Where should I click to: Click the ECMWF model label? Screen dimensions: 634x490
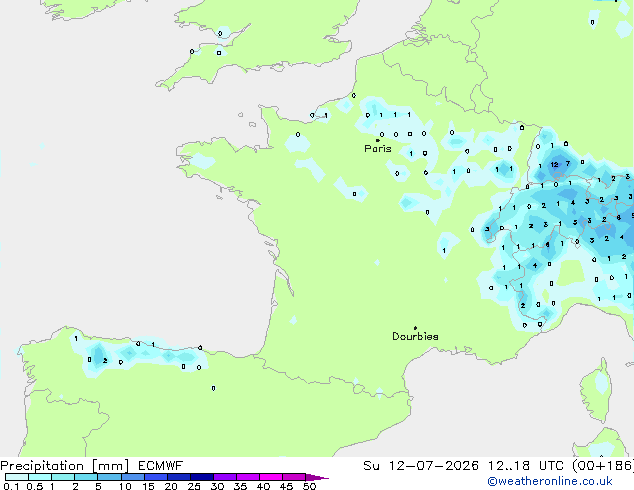tap(161, 466)
